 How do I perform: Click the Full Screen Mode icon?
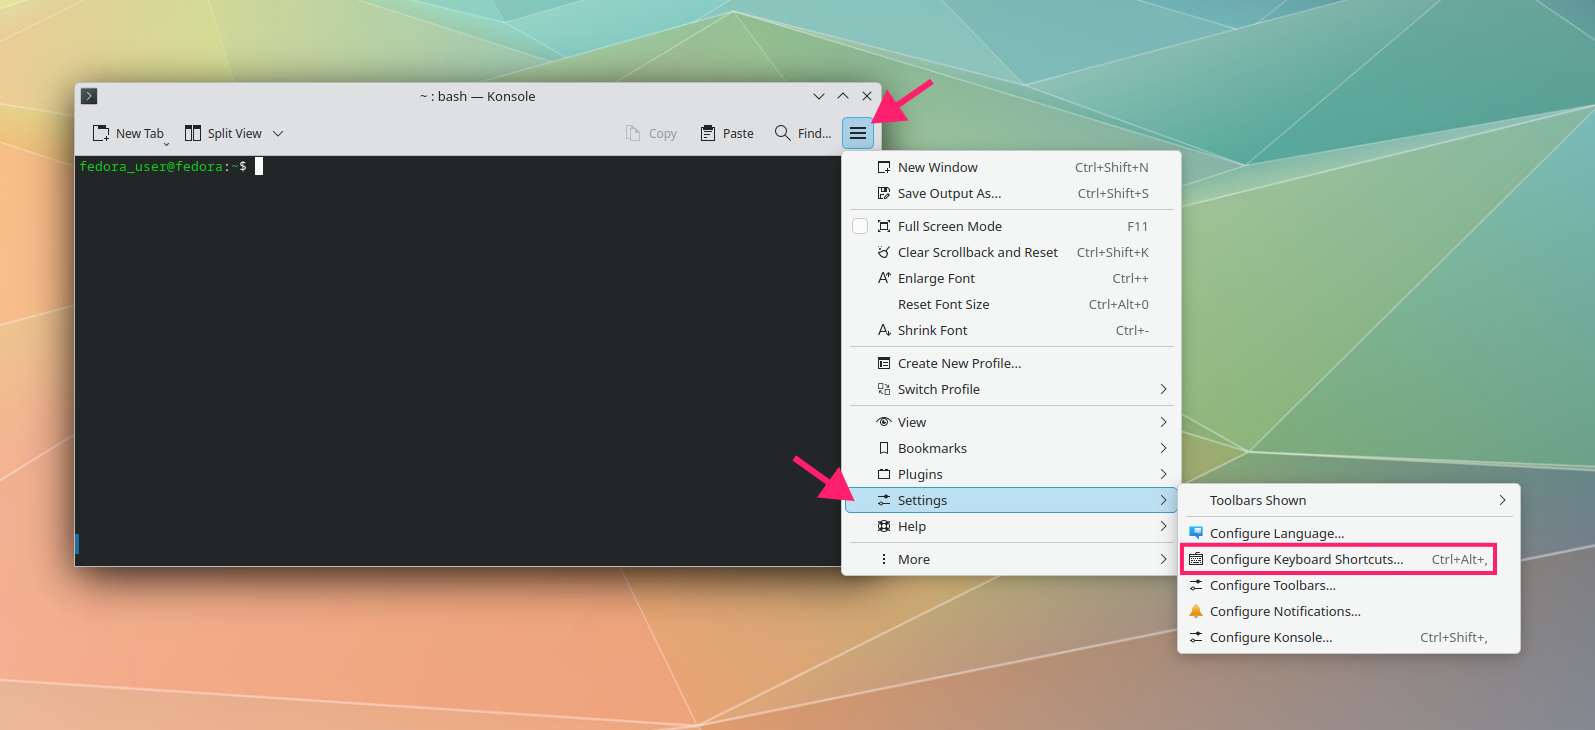[x=884, y=226]
